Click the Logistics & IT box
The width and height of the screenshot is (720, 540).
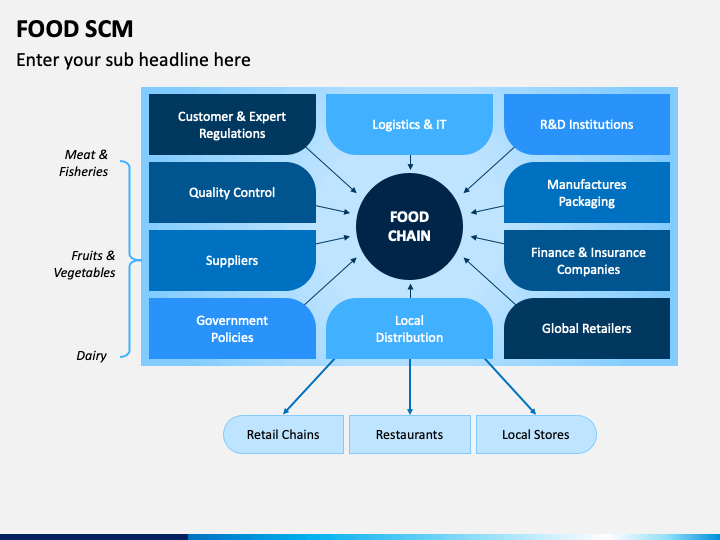tap(409, 124)
